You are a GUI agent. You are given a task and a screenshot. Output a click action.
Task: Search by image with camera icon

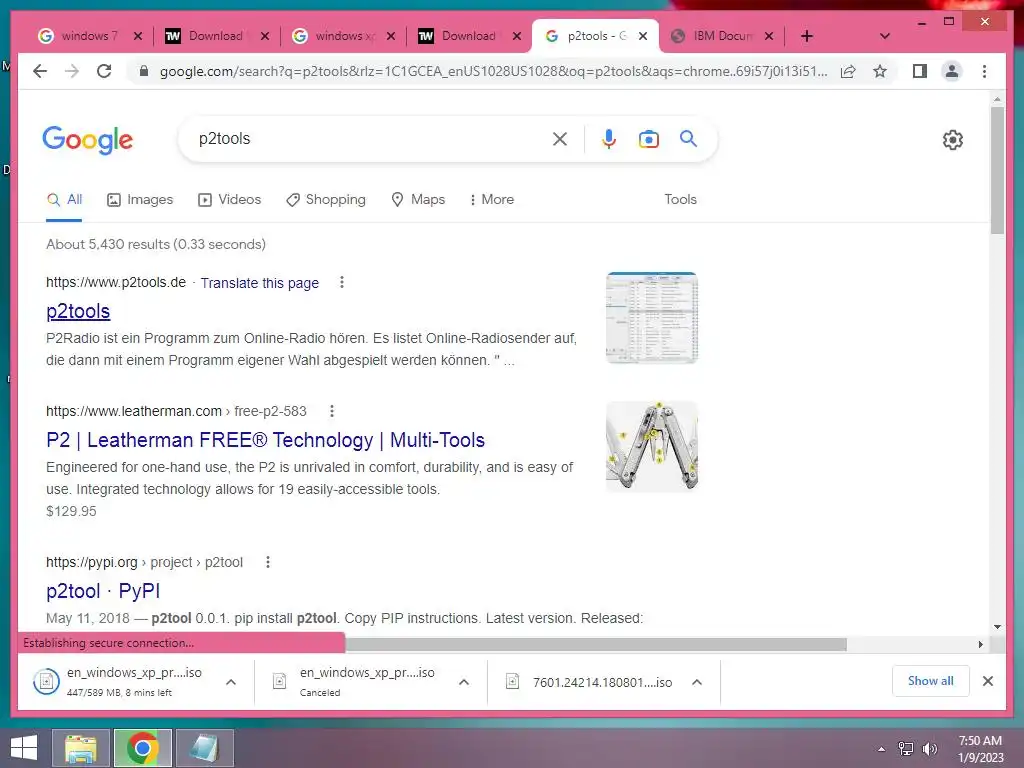click(648, 139)
